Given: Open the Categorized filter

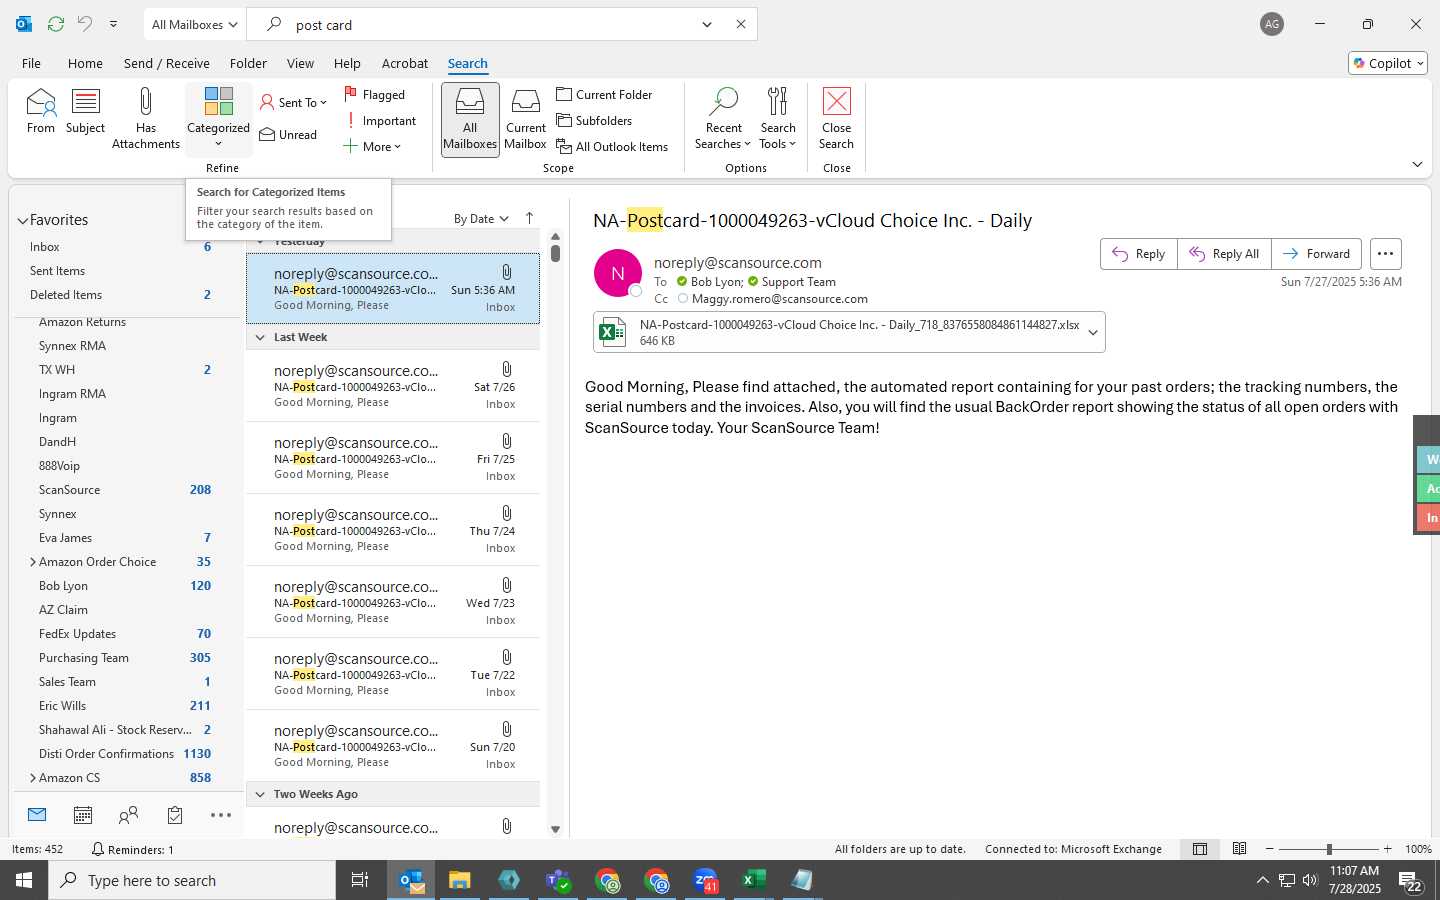Looking at the screenshot, I should point(218,118).
